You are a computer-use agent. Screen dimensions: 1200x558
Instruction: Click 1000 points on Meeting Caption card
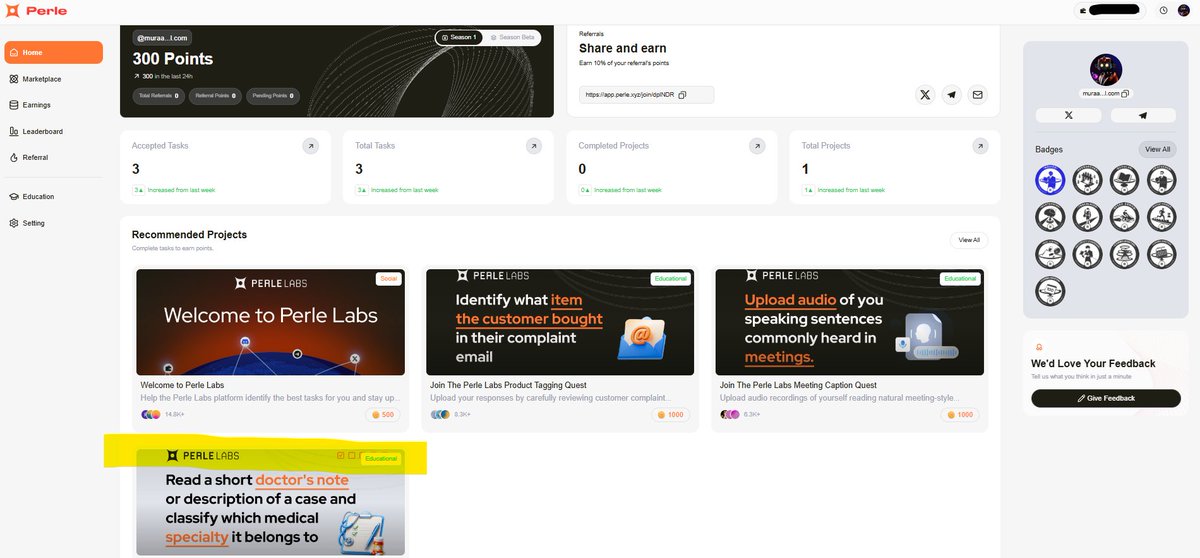pyautogui.click(x=961, y=414)
